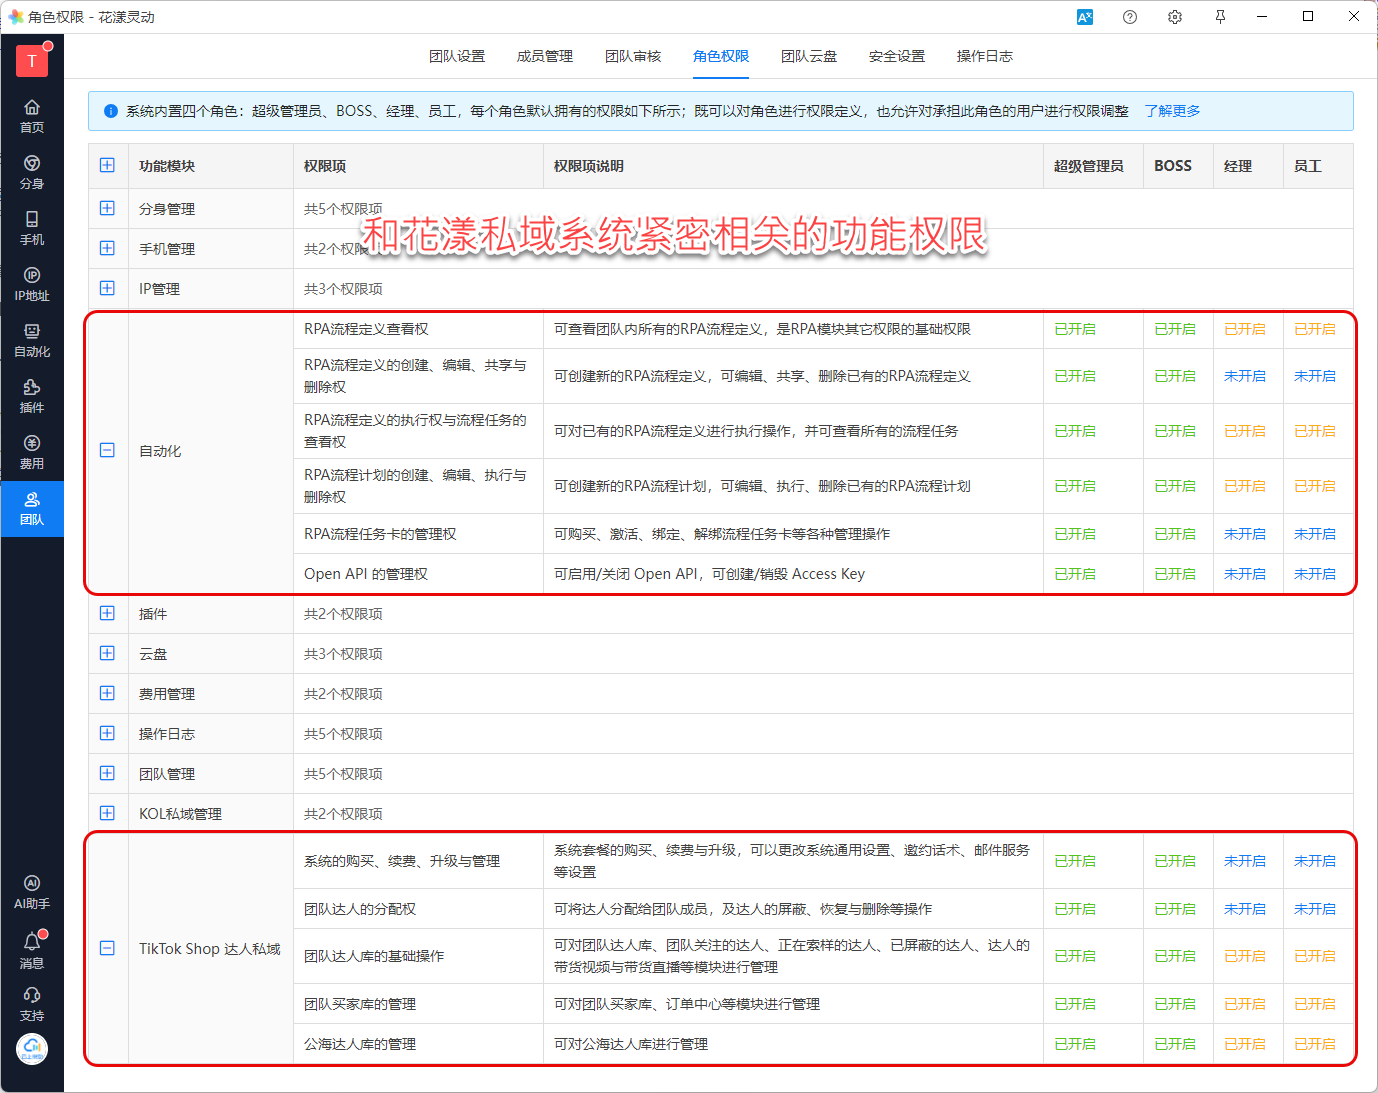The height and width of the screenshot is (1093, 1378).
Task: Toggle 员工 status for 公海达人库的管理
Action: click(x=1315, y=1044)
